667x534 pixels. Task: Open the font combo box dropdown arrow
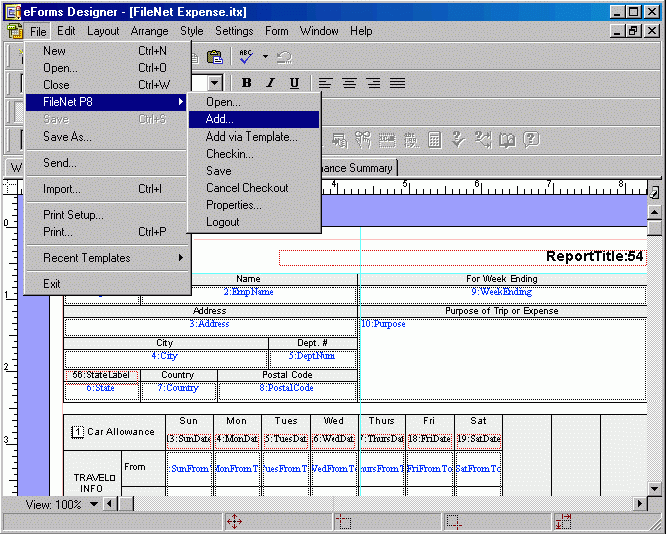tap(215, 83)
